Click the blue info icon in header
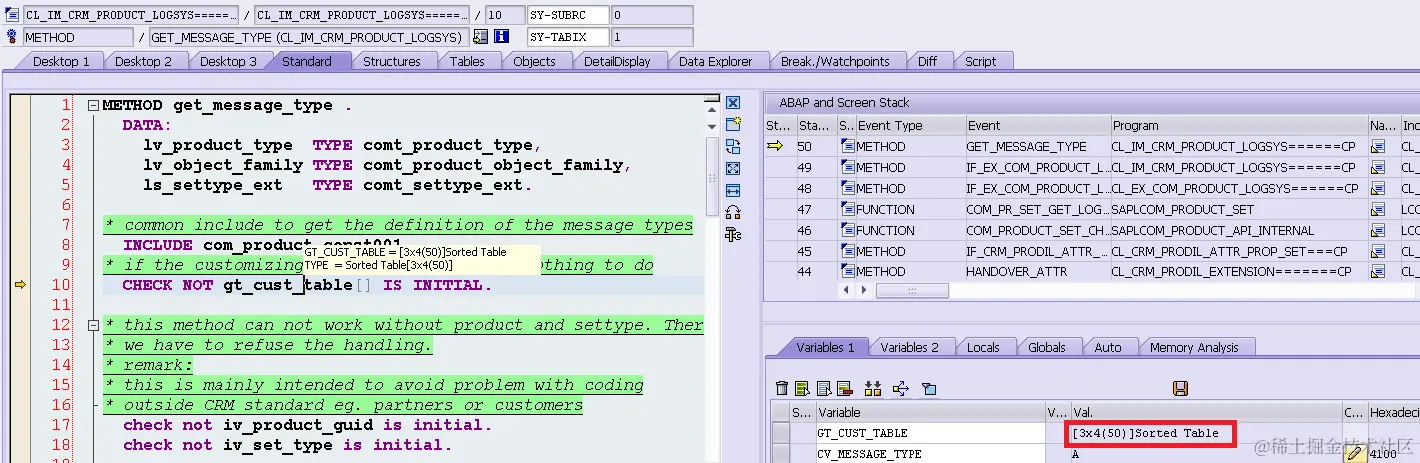 502,37
